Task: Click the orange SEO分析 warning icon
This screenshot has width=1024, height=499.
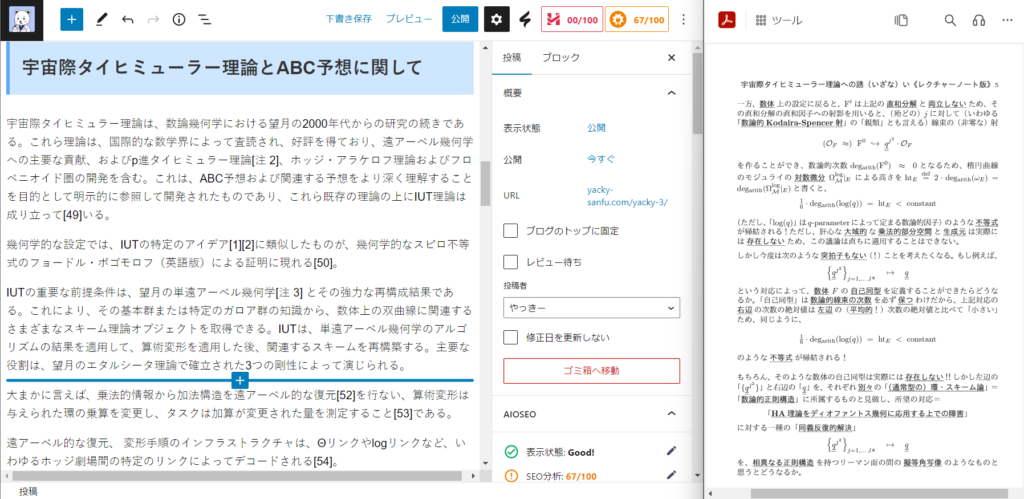Action: [x=511, y=476]
